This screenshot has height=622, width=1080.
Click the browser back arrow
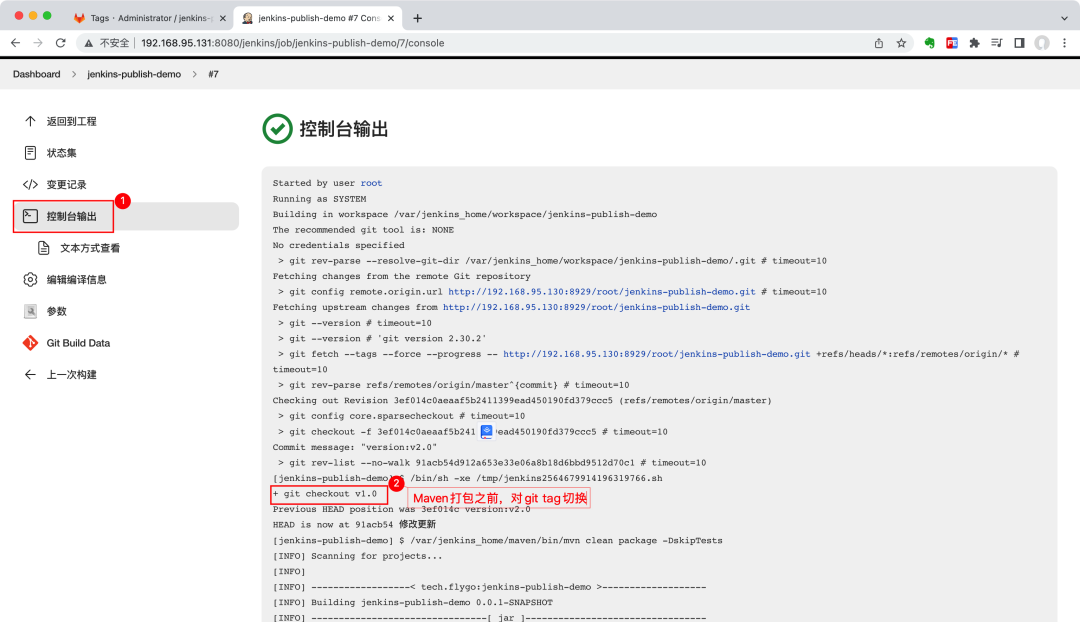pos(15,43)
